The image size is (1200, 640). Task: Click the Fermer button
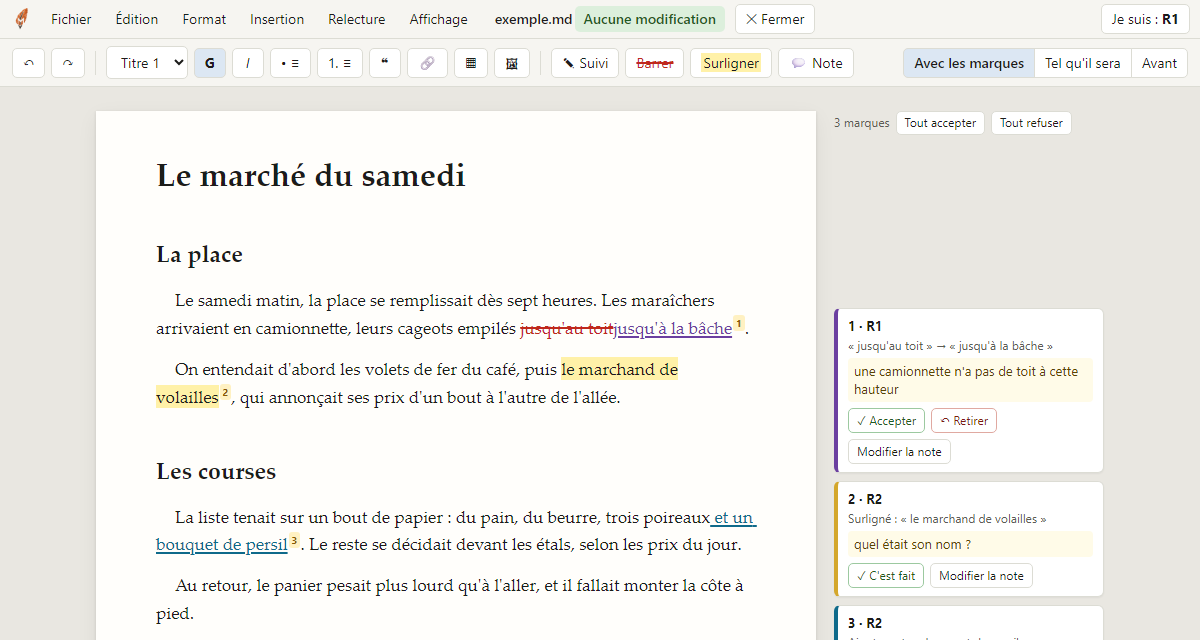775,19
